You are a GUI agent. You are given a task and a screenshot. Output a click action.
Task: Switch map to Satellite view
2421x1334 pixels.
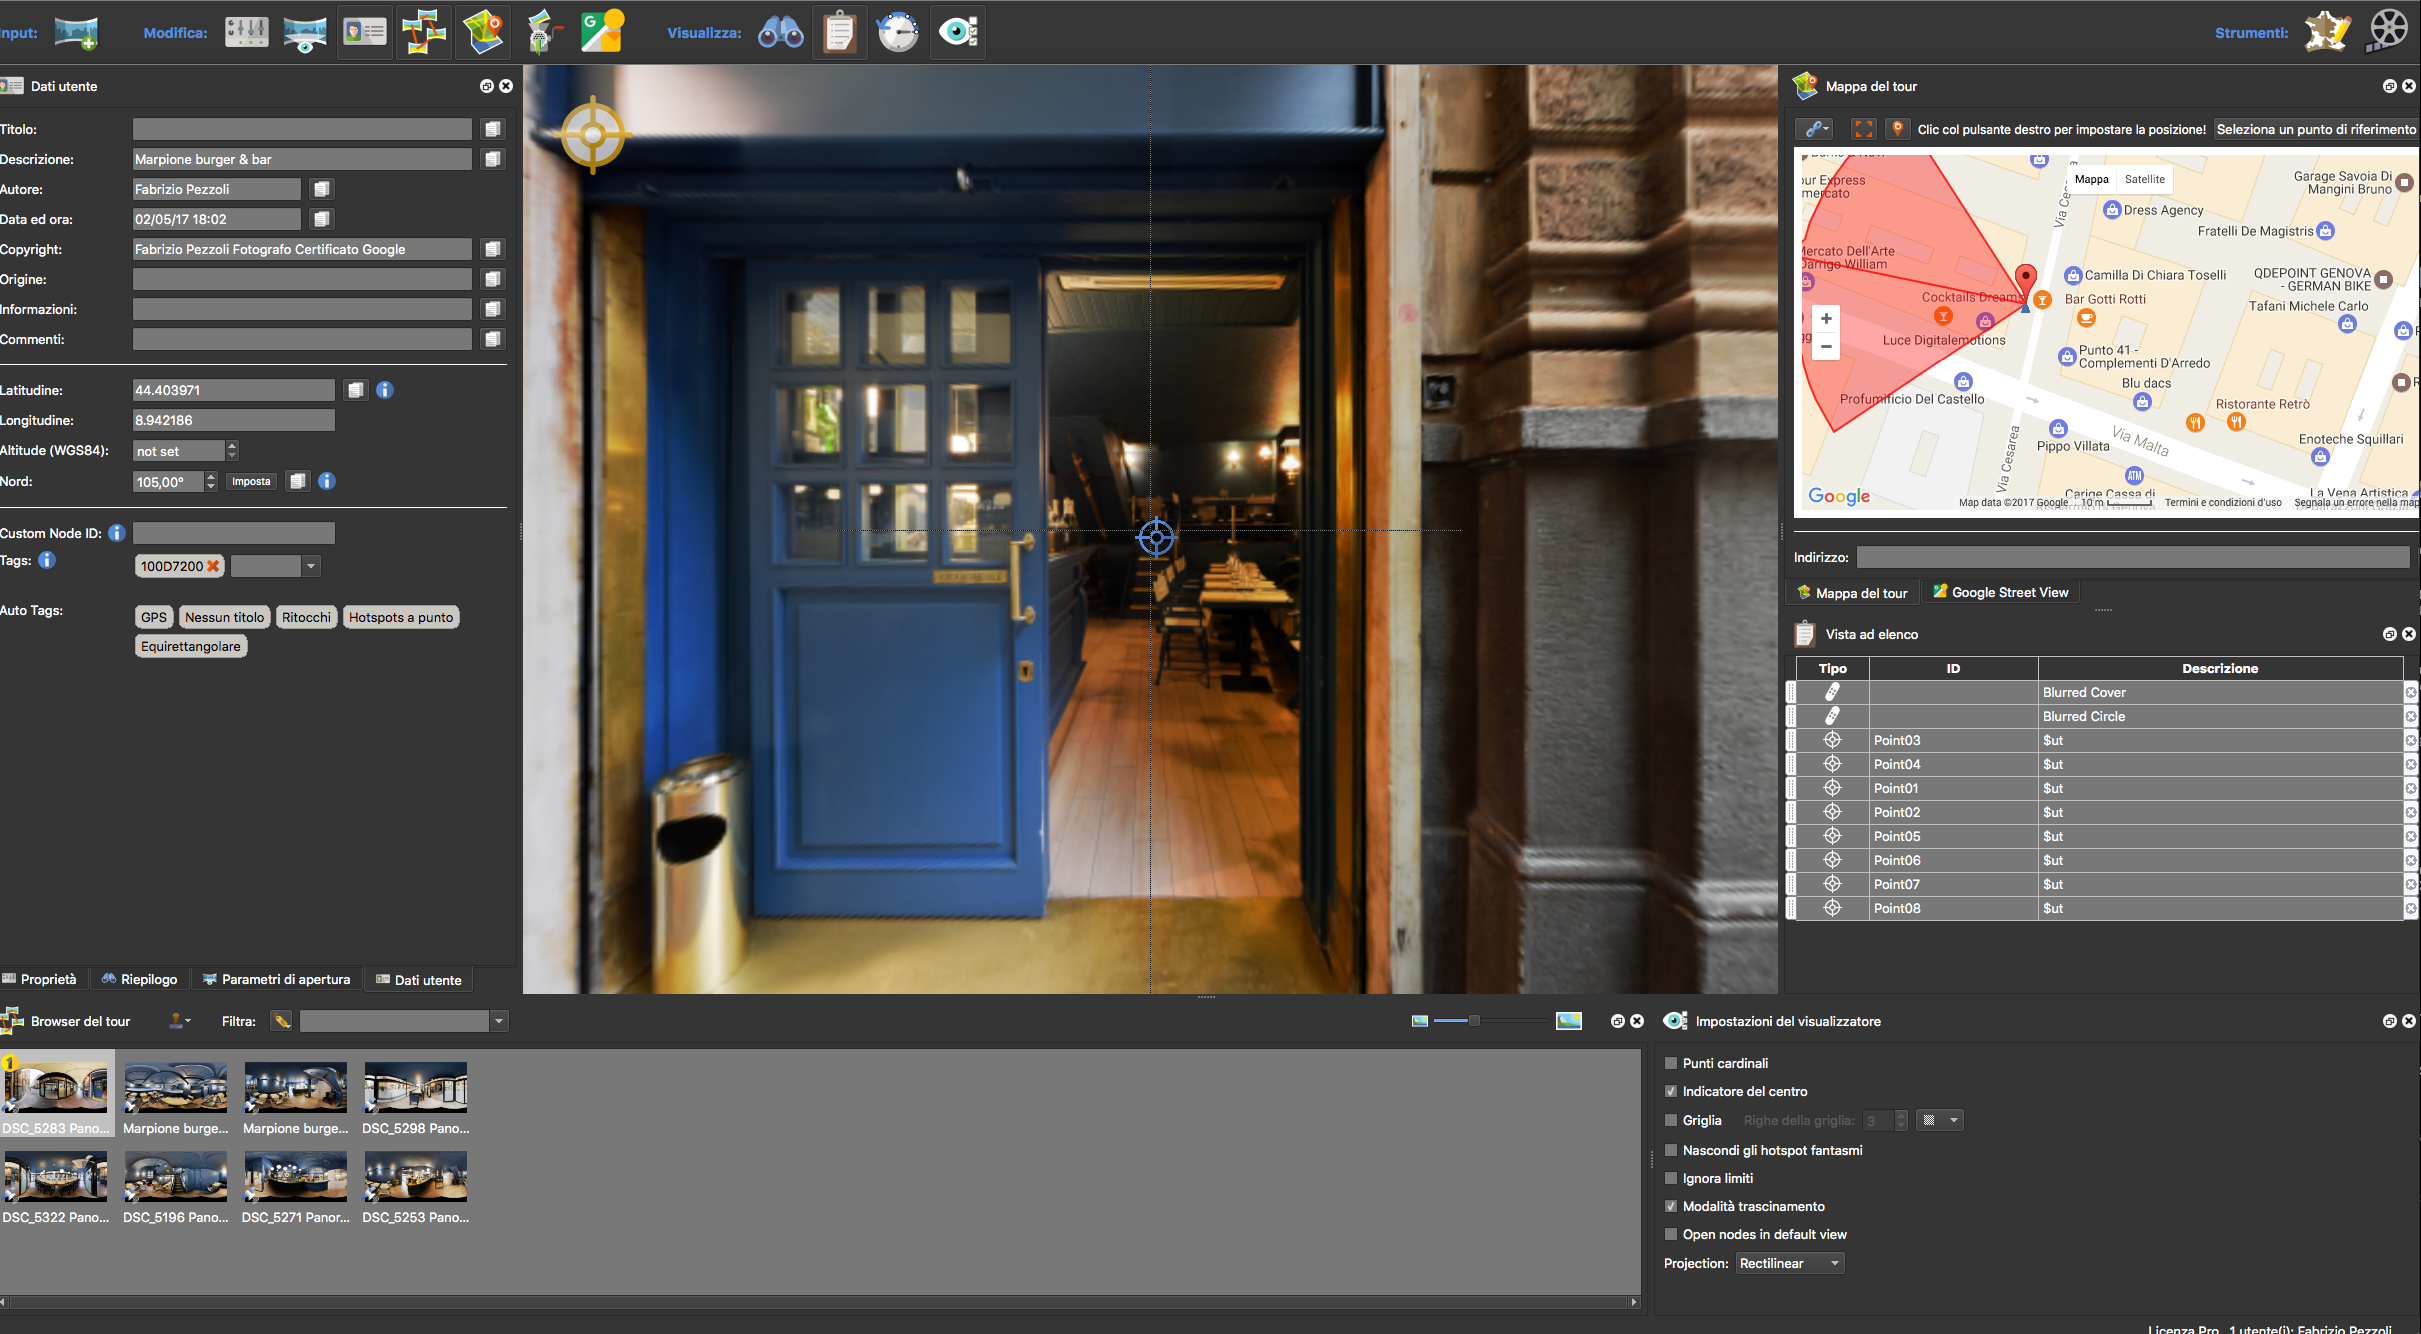click(x=2144, y=179)
